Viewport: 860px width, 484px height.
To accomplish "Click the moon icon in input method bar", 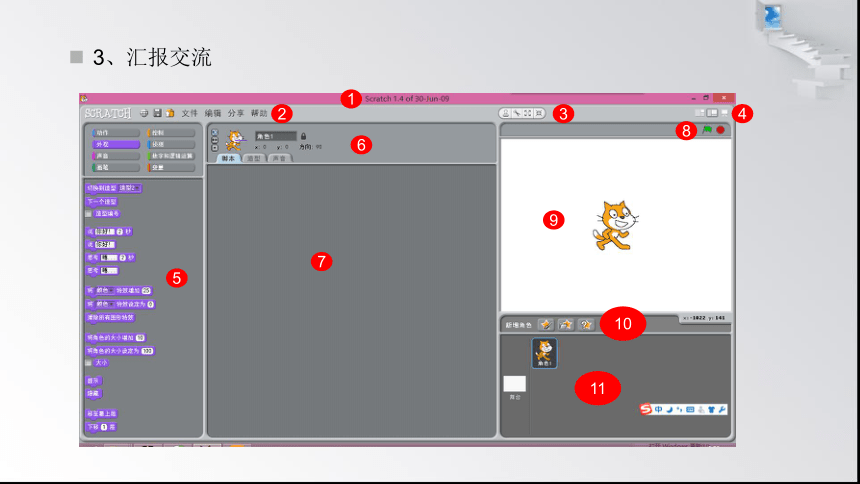I will (x=669, y=409).
